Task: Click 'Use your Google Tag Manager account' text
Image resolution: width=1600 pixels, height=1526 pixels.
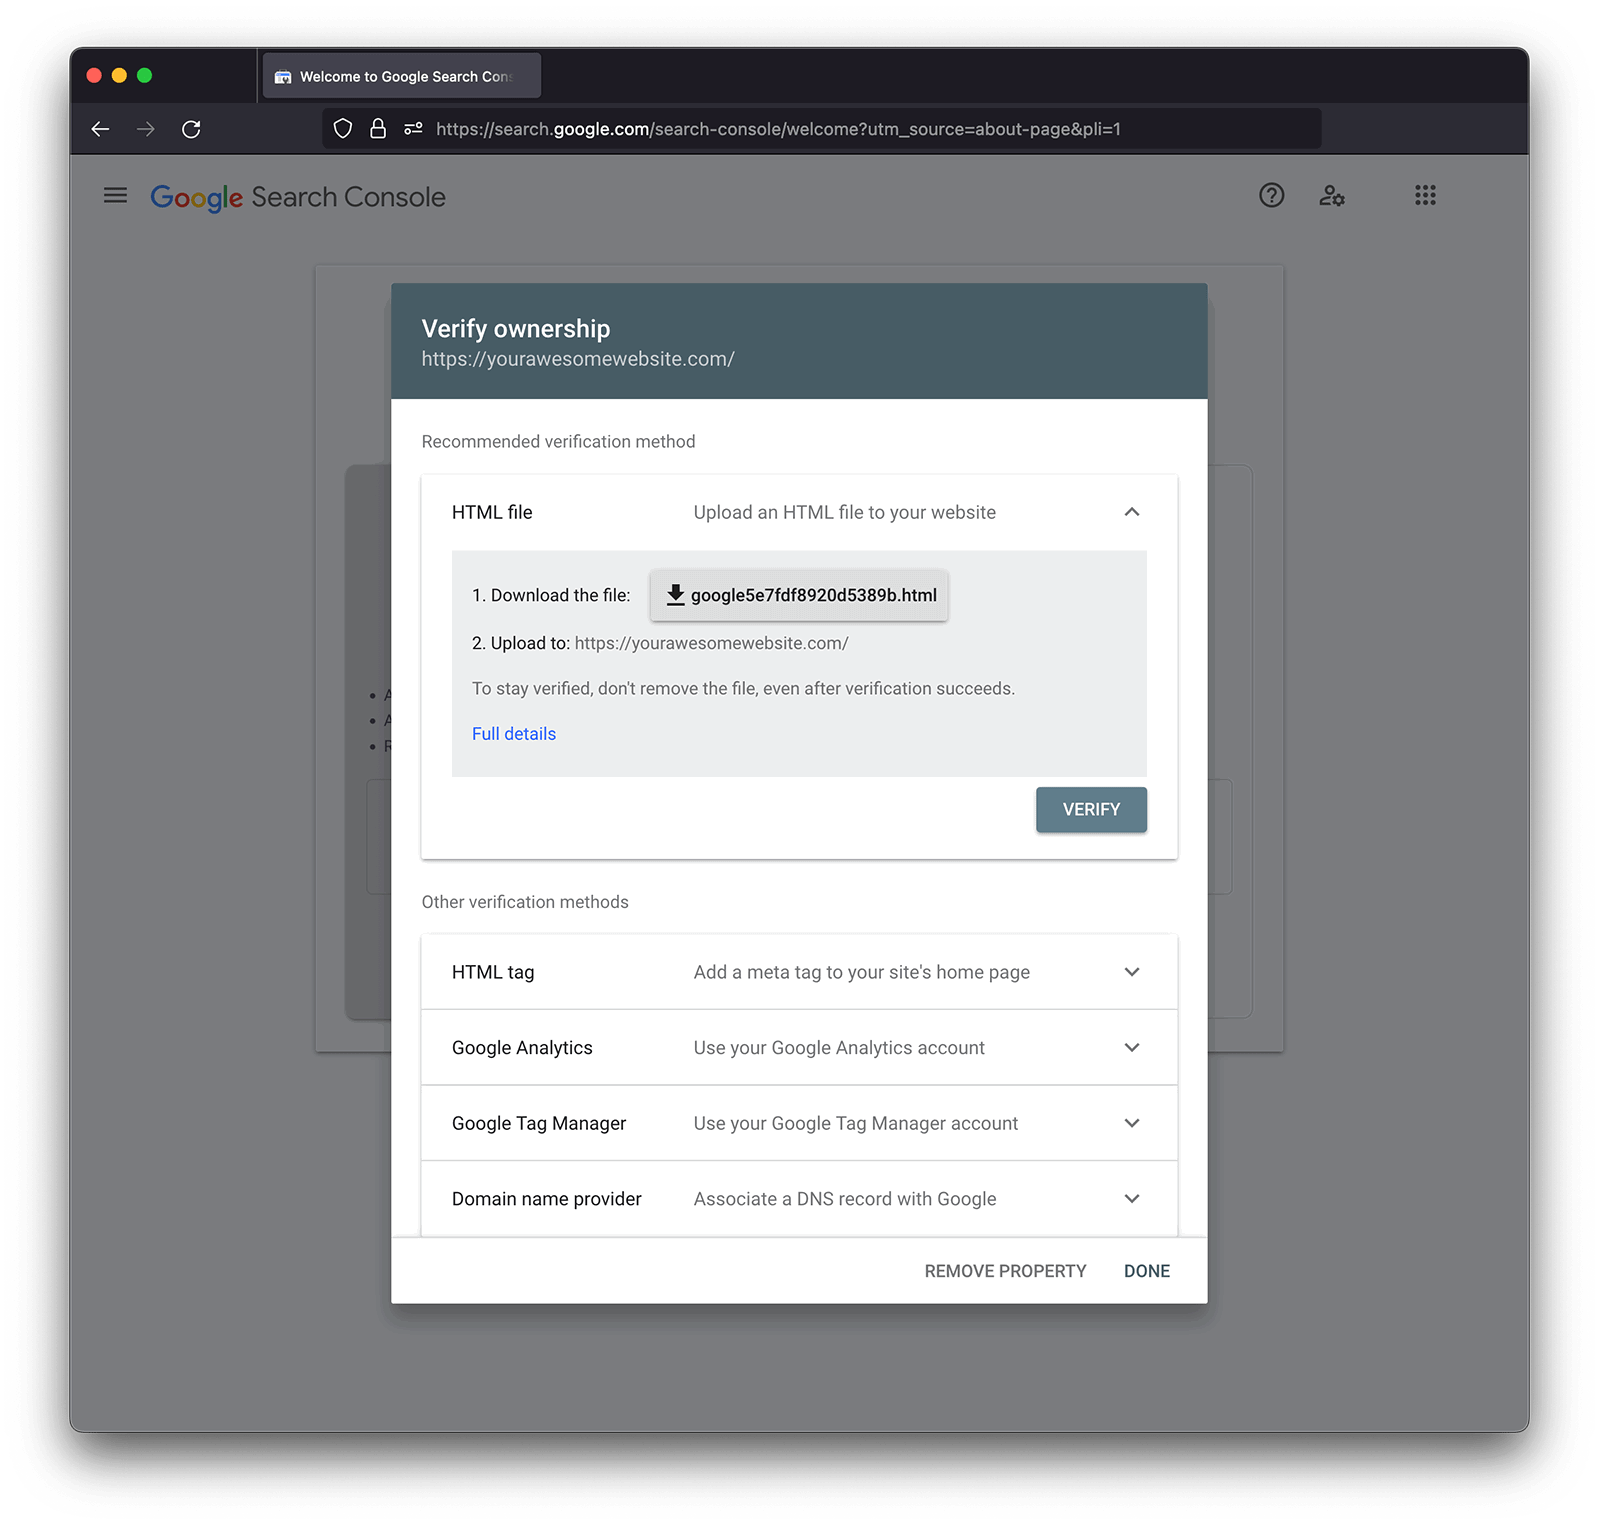Action: (x=856, y=1123)
